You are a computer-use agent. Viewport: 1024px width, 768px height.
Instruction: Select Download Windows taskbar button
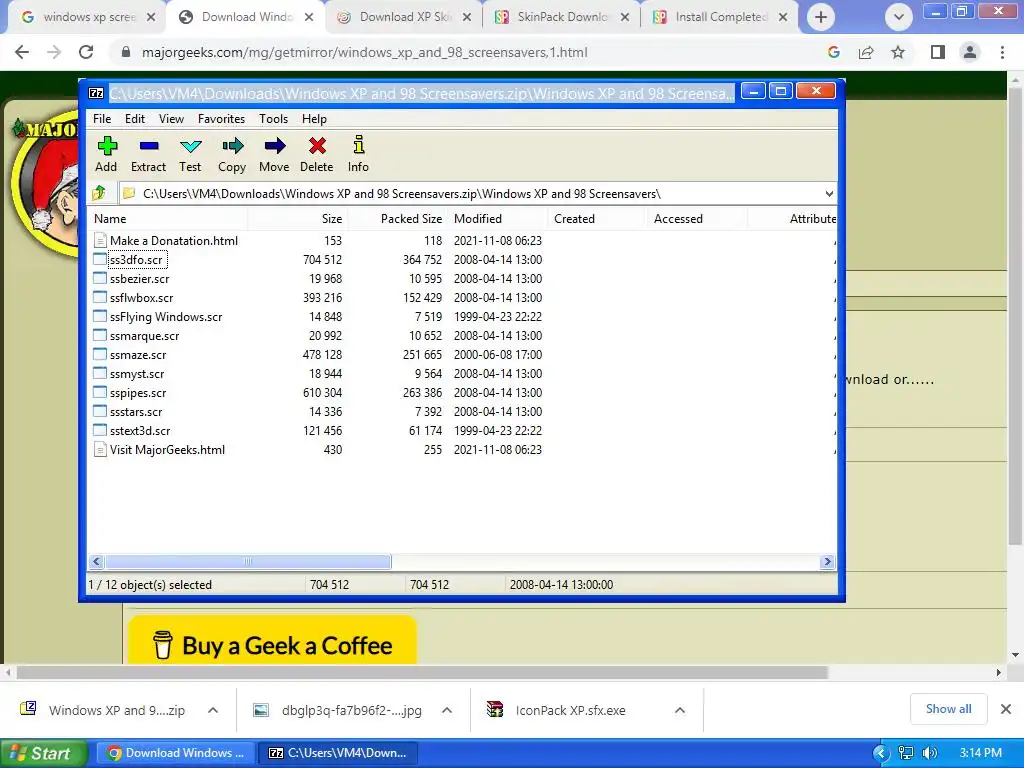click(x=176, y=753)
